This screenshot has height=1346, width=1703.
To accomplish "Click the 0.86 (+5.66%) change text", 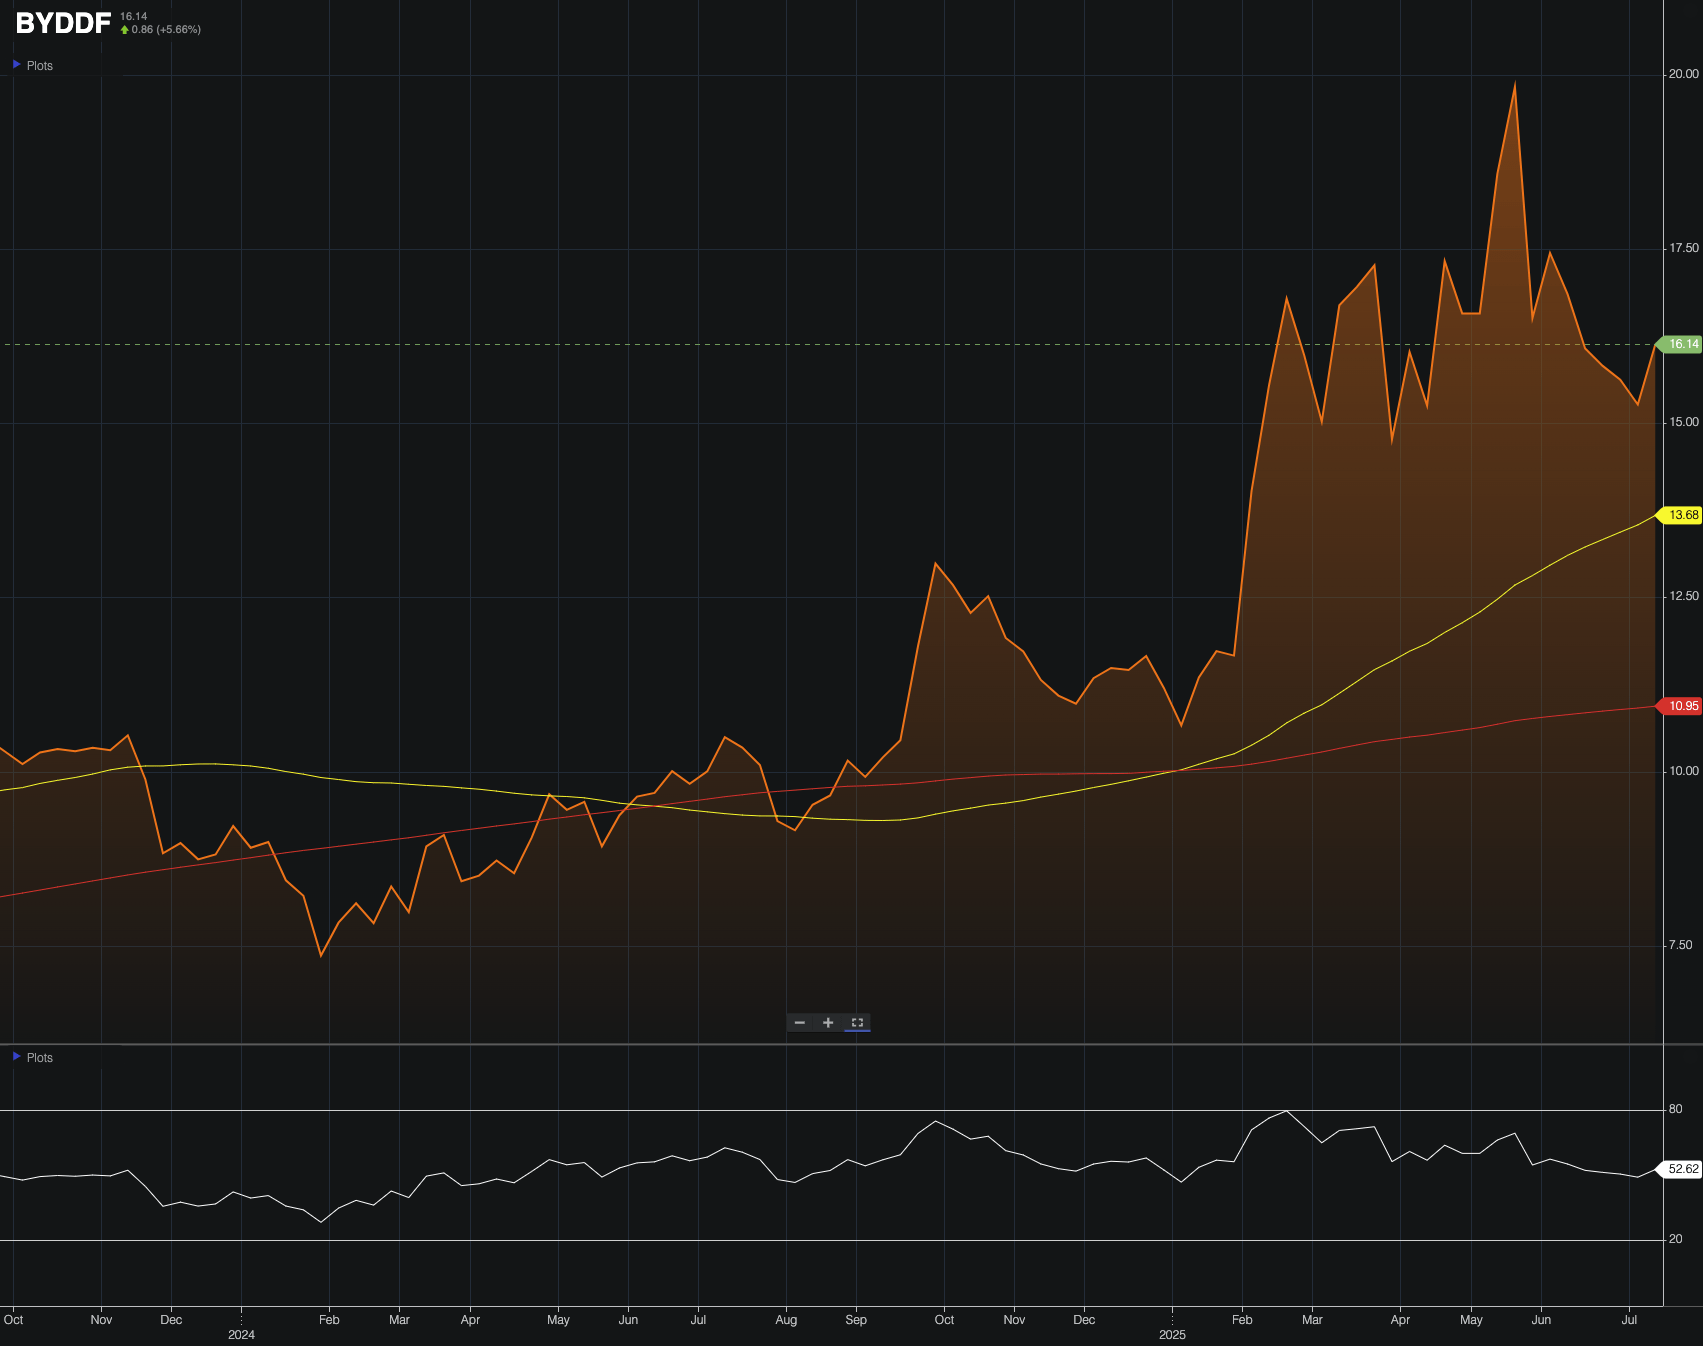I will [x=166, y=30].
